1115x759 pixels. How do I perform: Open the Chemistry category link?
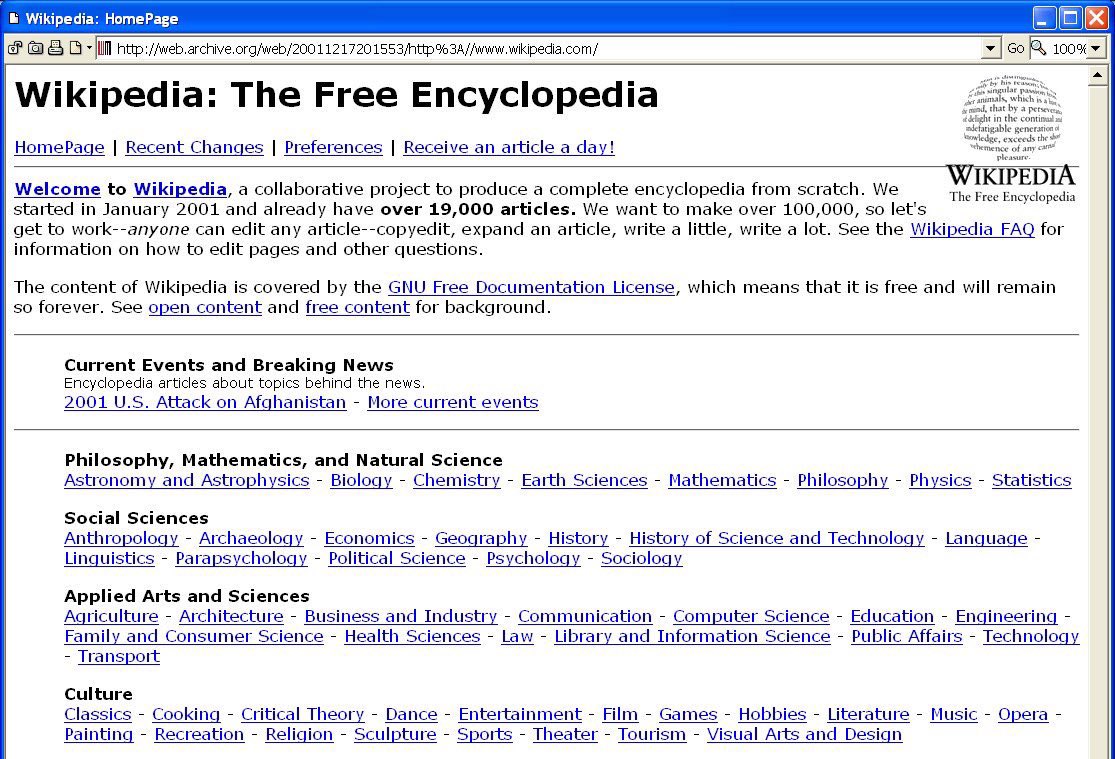pyautogui.click(x=457, y=480)
